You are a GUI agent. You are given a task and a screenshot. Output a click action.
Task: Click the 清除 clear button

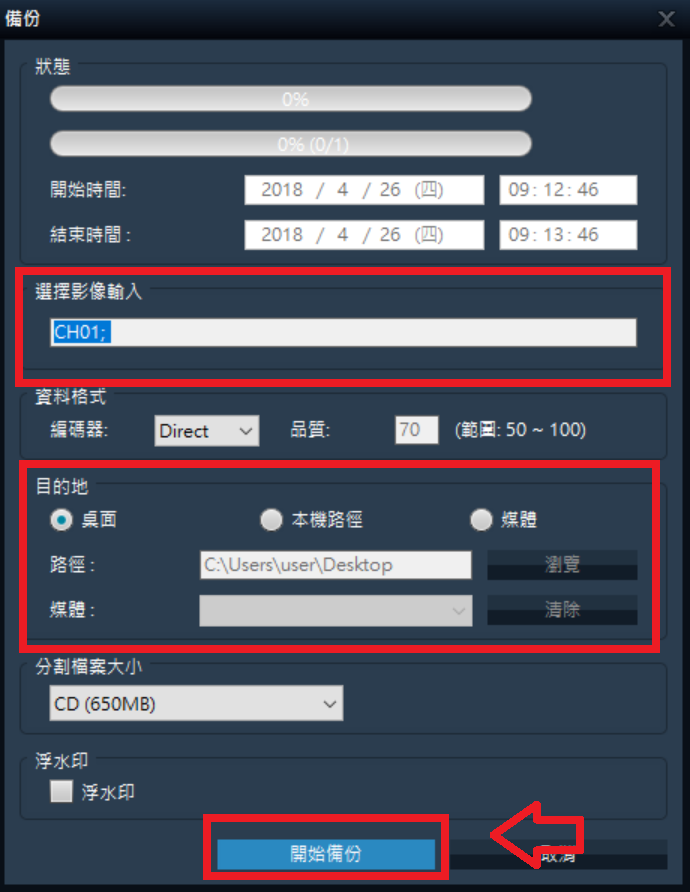click(x=562, y=610)
